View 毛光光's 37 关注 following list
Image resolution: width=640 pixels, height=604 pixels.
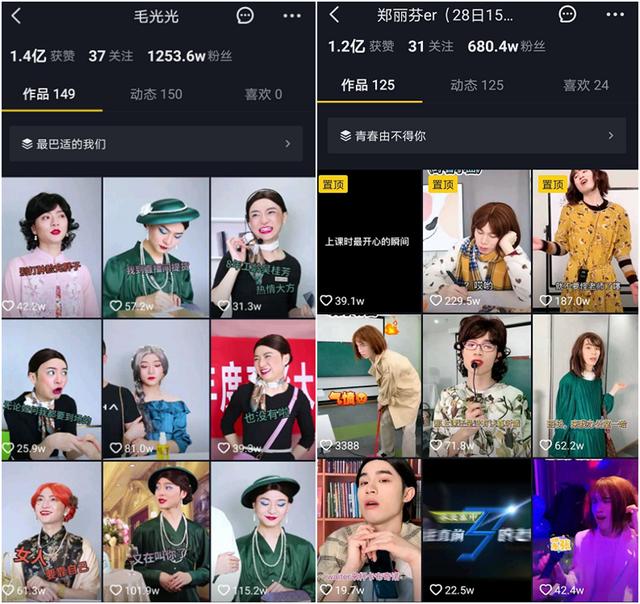coord(109,56)
